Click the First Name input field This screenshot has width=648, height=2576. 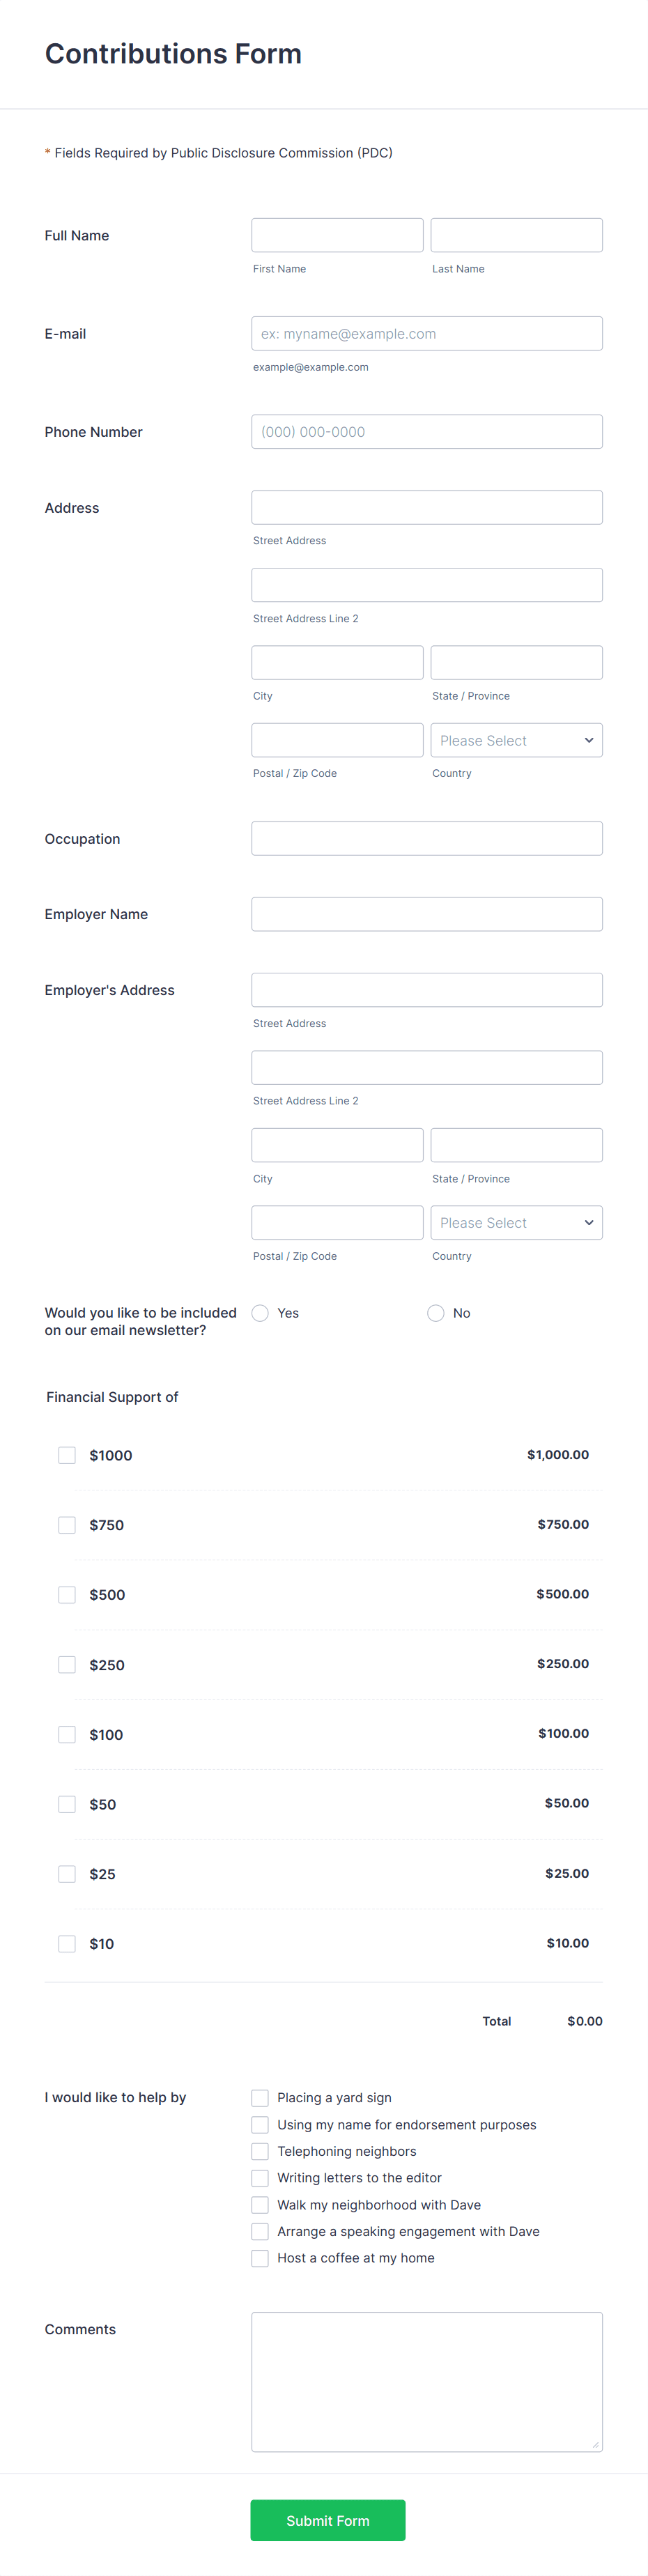tap(337, 234)
